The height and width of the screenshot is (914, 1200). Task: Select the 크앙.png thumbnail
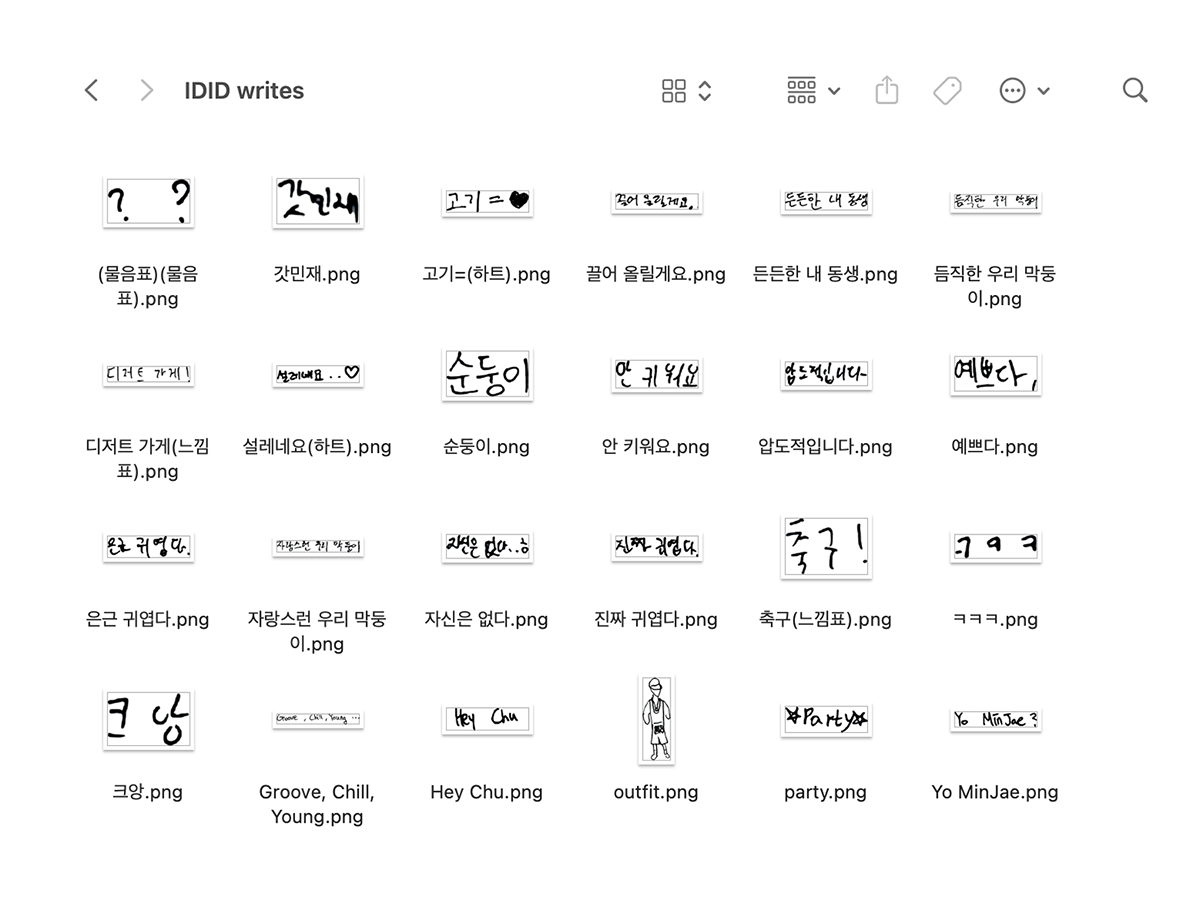(148, 719)
